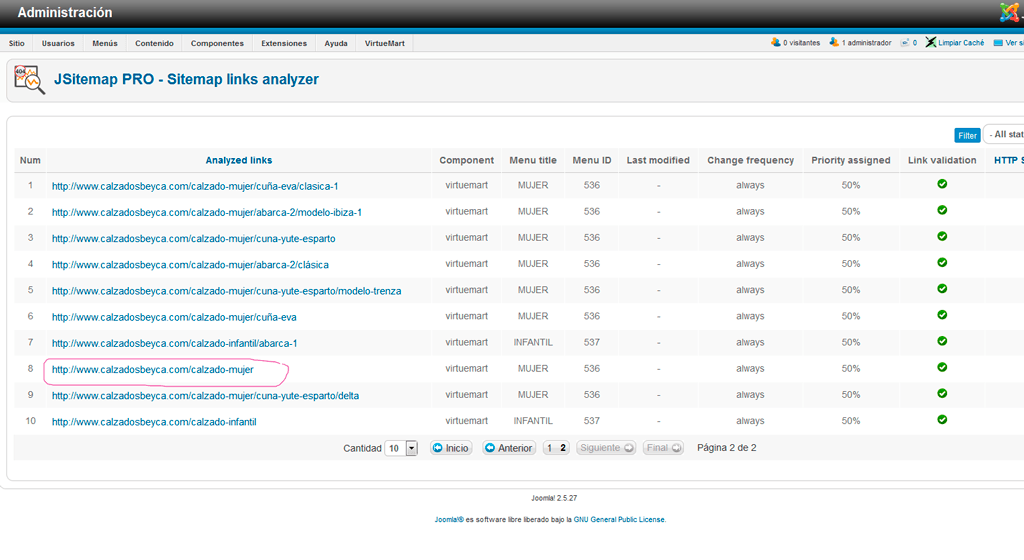Image resolution: width=1024 pixels, height=560 pixels.
Task: Click green validation check for row 5
Action: 942,288
